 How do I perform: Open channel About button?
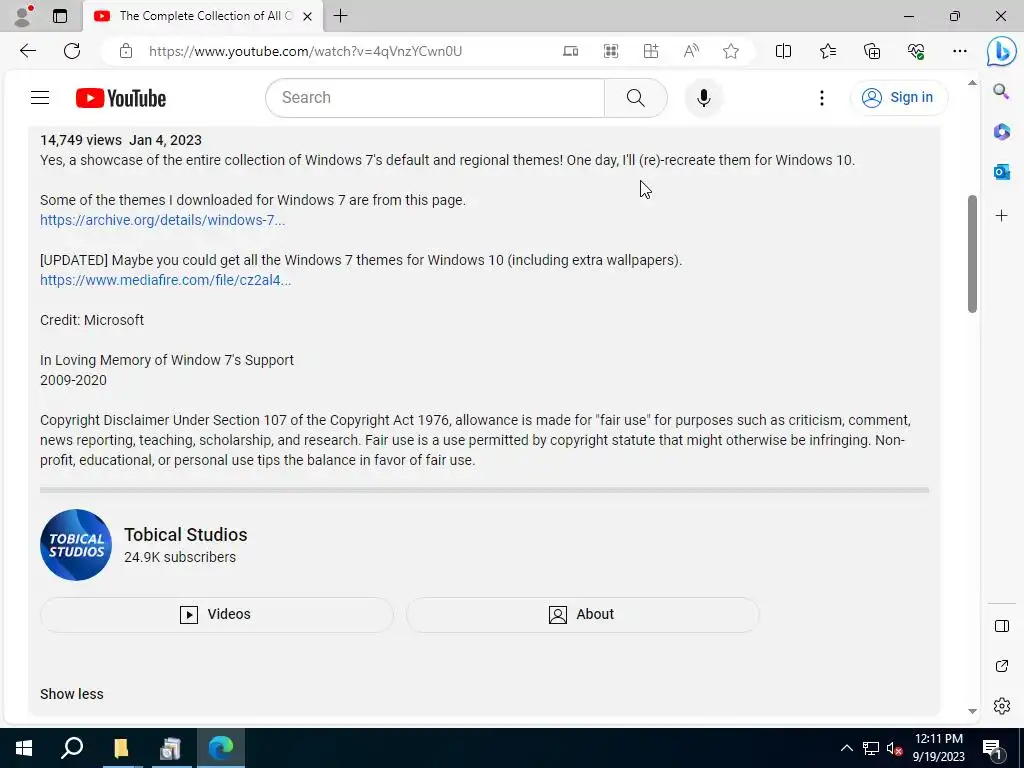click(x=583, y=615)
